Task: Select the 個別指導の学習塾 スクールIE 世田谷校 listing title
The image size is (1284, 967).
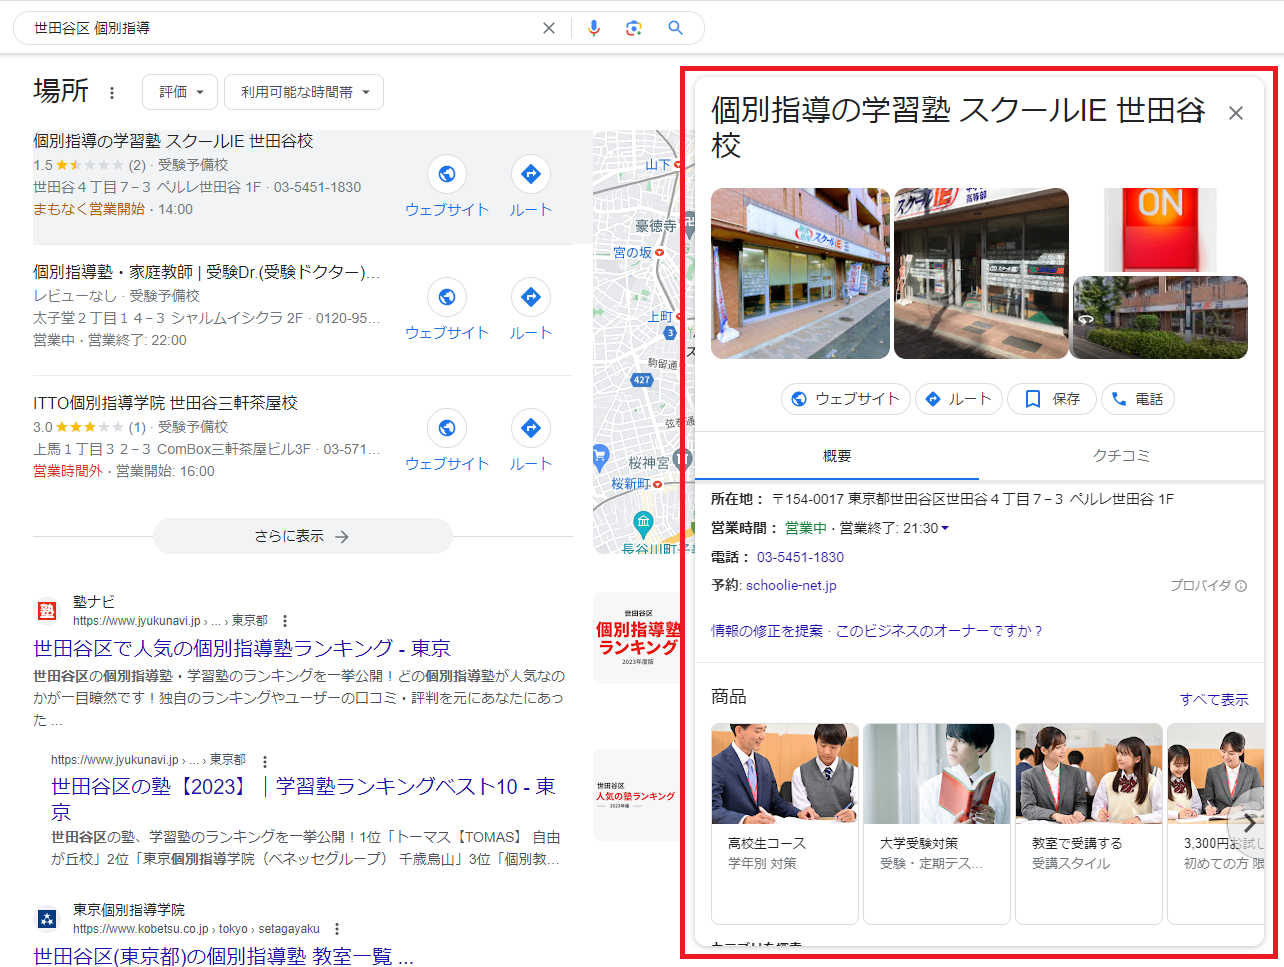Action: (173, 141)
